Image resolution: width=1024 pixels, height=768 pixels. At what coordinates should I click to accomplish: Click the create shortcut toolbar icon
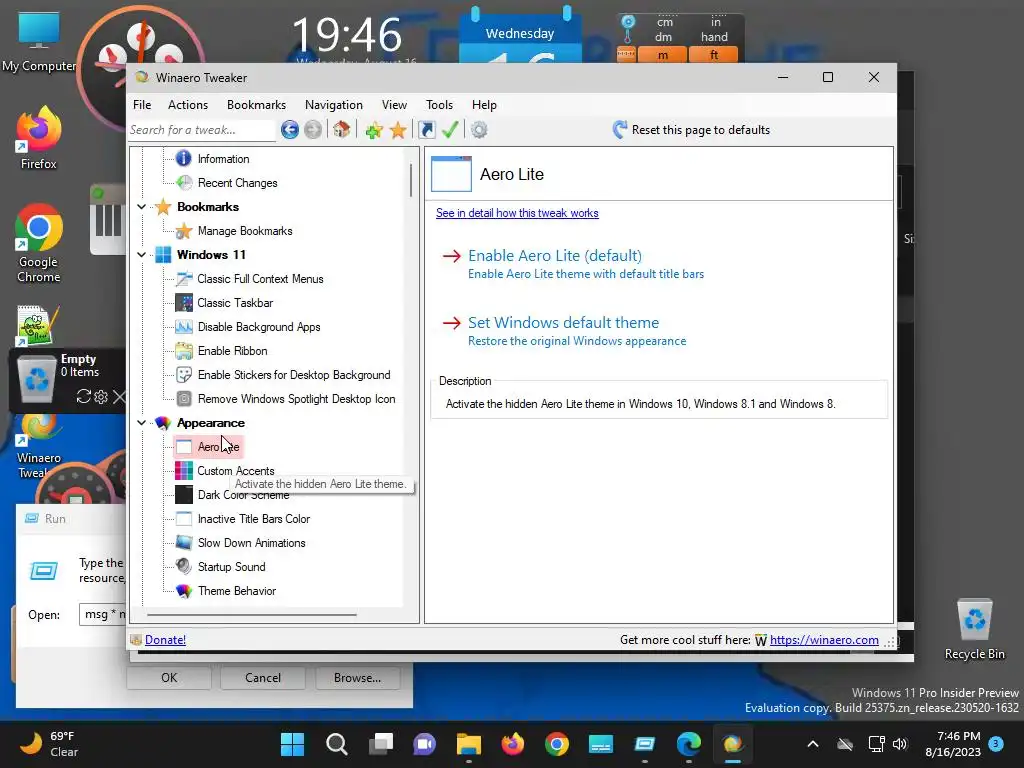click(426, 130)
